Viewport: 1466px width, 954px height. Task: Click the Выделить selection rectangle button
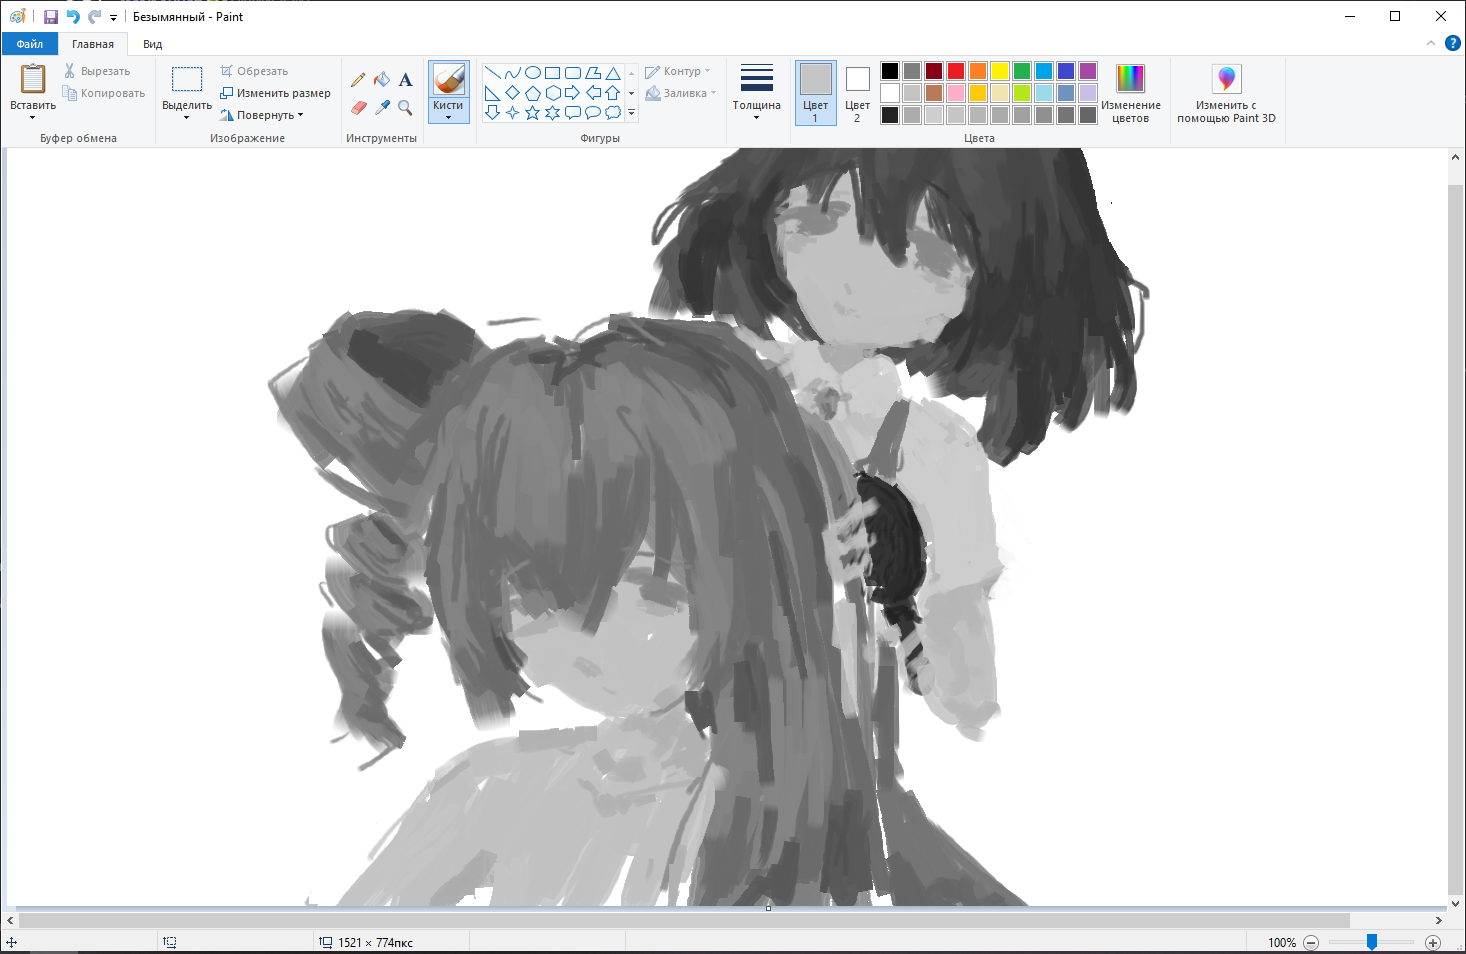[187, 80]
